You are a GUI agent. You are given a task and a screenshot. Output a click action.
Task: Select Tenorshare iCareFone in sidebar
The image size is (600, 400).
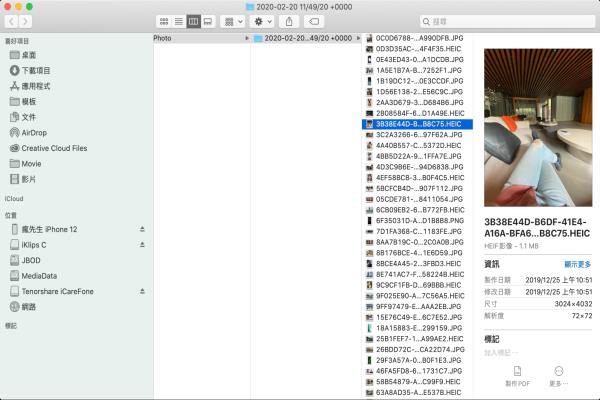tap(52, 291)
